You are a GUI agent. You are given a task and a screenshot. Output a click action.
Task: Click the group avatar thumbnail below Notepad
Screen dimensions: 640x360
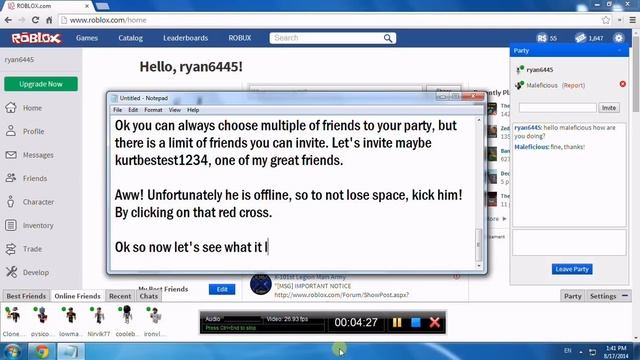pos(260,284)
